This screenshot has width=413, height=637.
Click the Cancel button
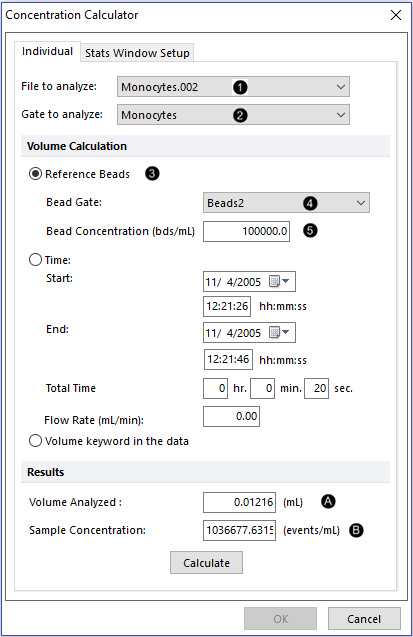pyautogui.click(x=364, y=619)
